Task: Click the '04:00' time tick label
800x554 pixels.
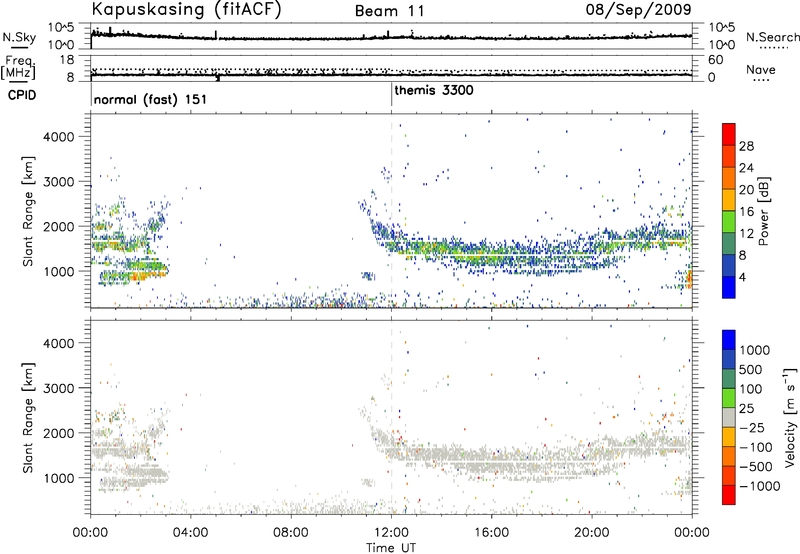Action: [x=191, y=533]
